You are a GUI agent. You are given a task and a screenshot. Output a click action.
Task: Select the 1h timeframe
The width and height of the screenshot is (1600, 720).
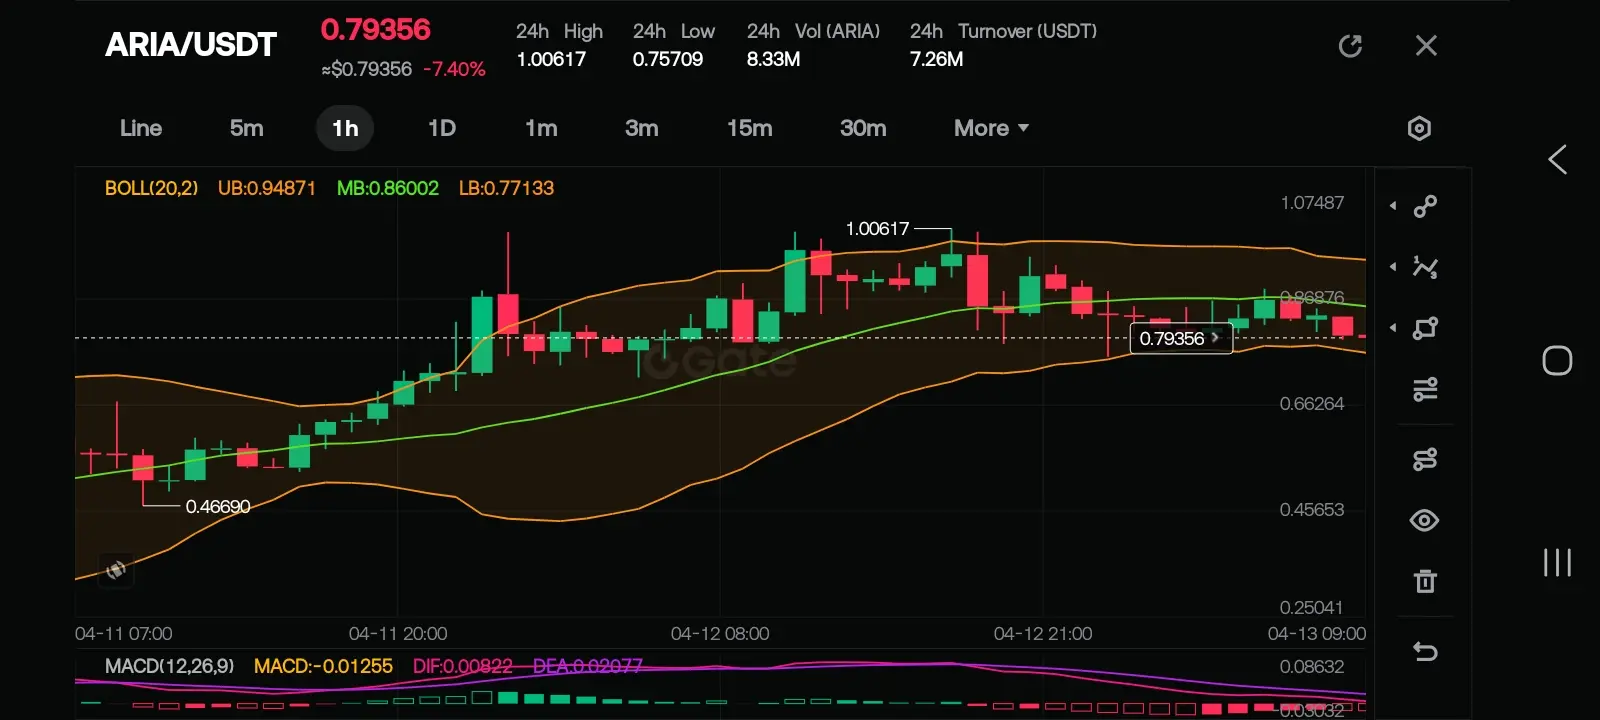[345, 128]
